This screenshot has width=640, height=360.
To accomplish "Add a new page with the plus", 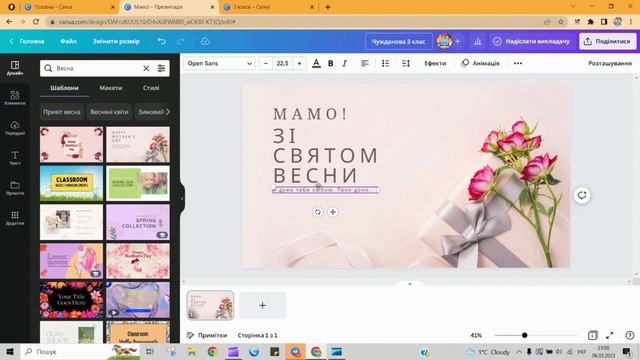I will (x=262, y=305).
